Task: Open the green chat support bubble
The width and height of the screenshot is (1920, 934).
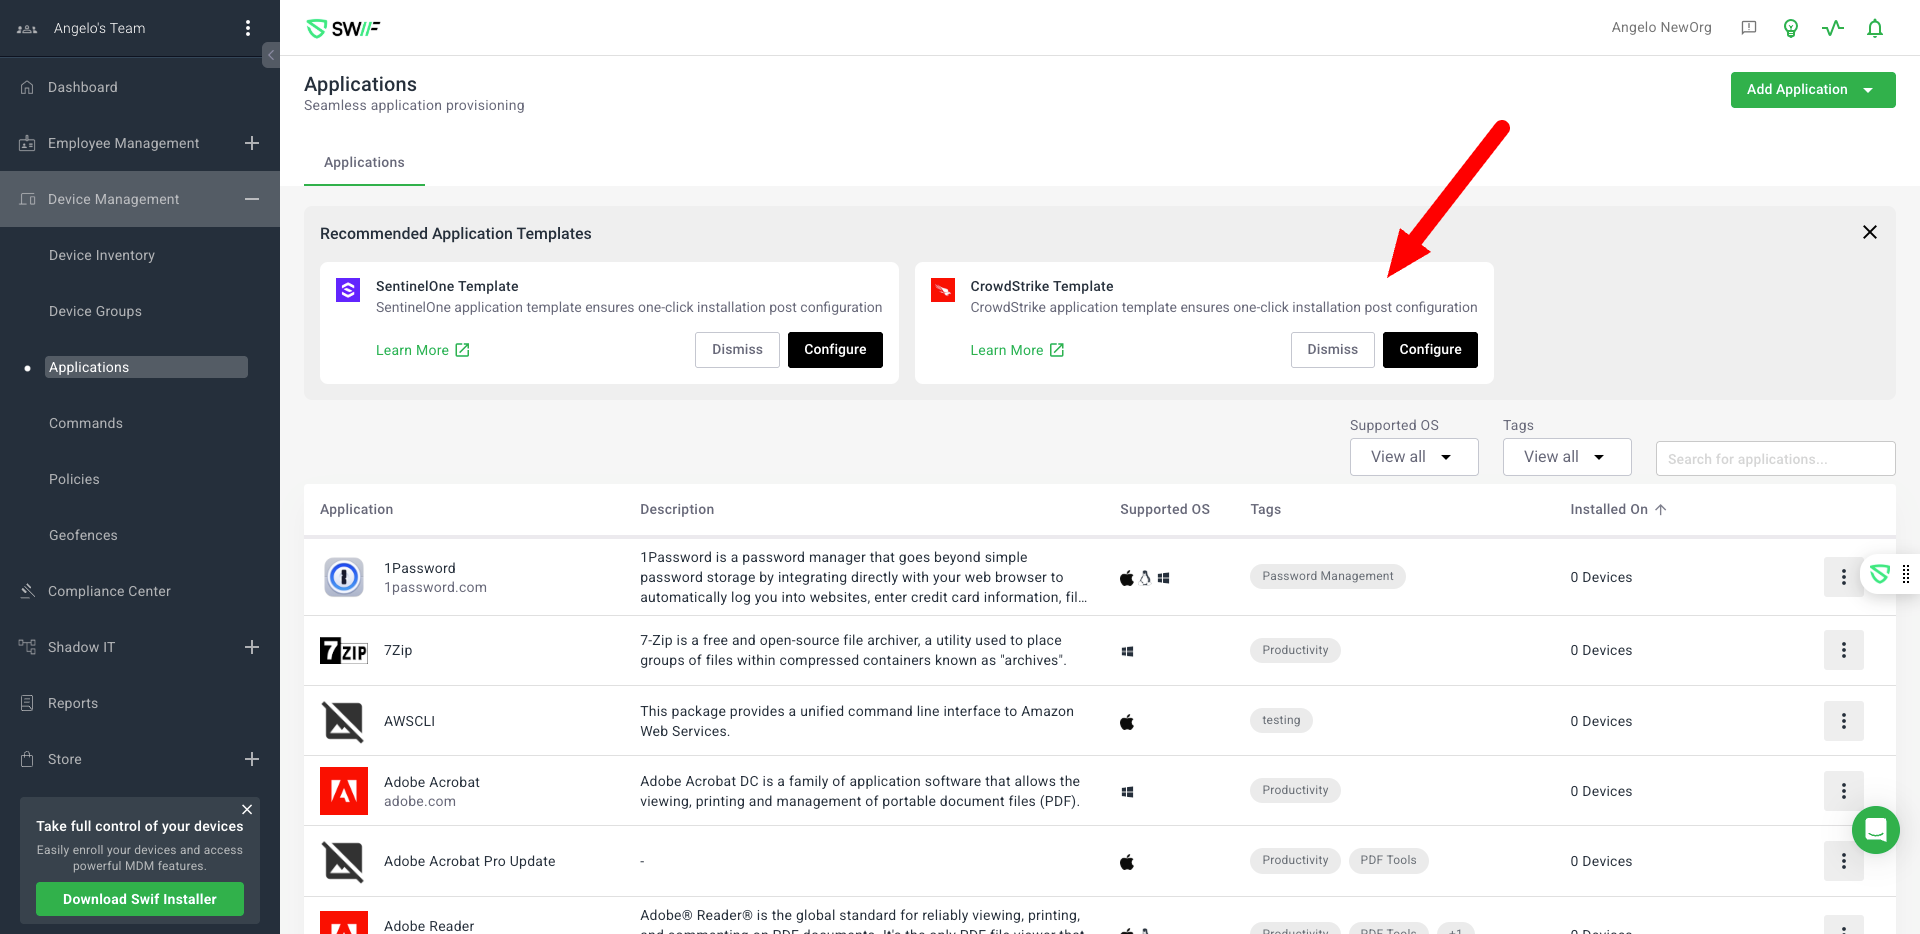Action: click(1875, 830)
